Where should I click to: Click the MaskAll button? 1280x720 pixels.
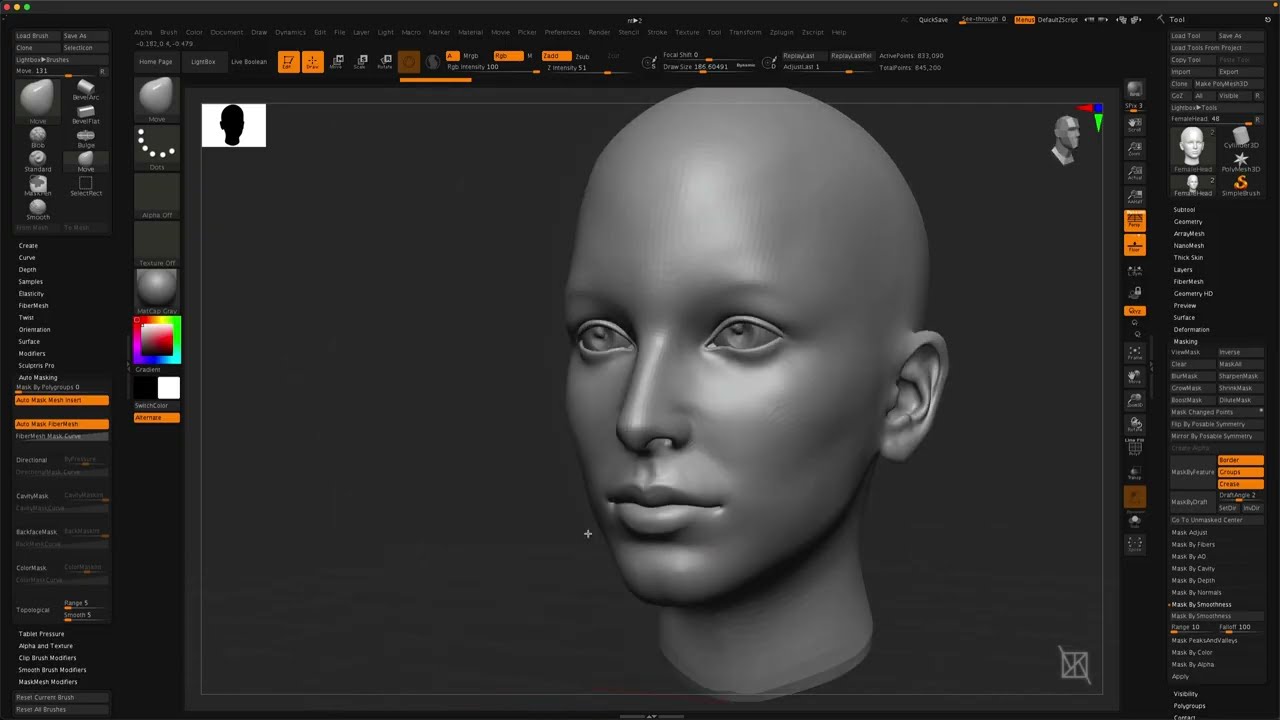(1240, 364)
